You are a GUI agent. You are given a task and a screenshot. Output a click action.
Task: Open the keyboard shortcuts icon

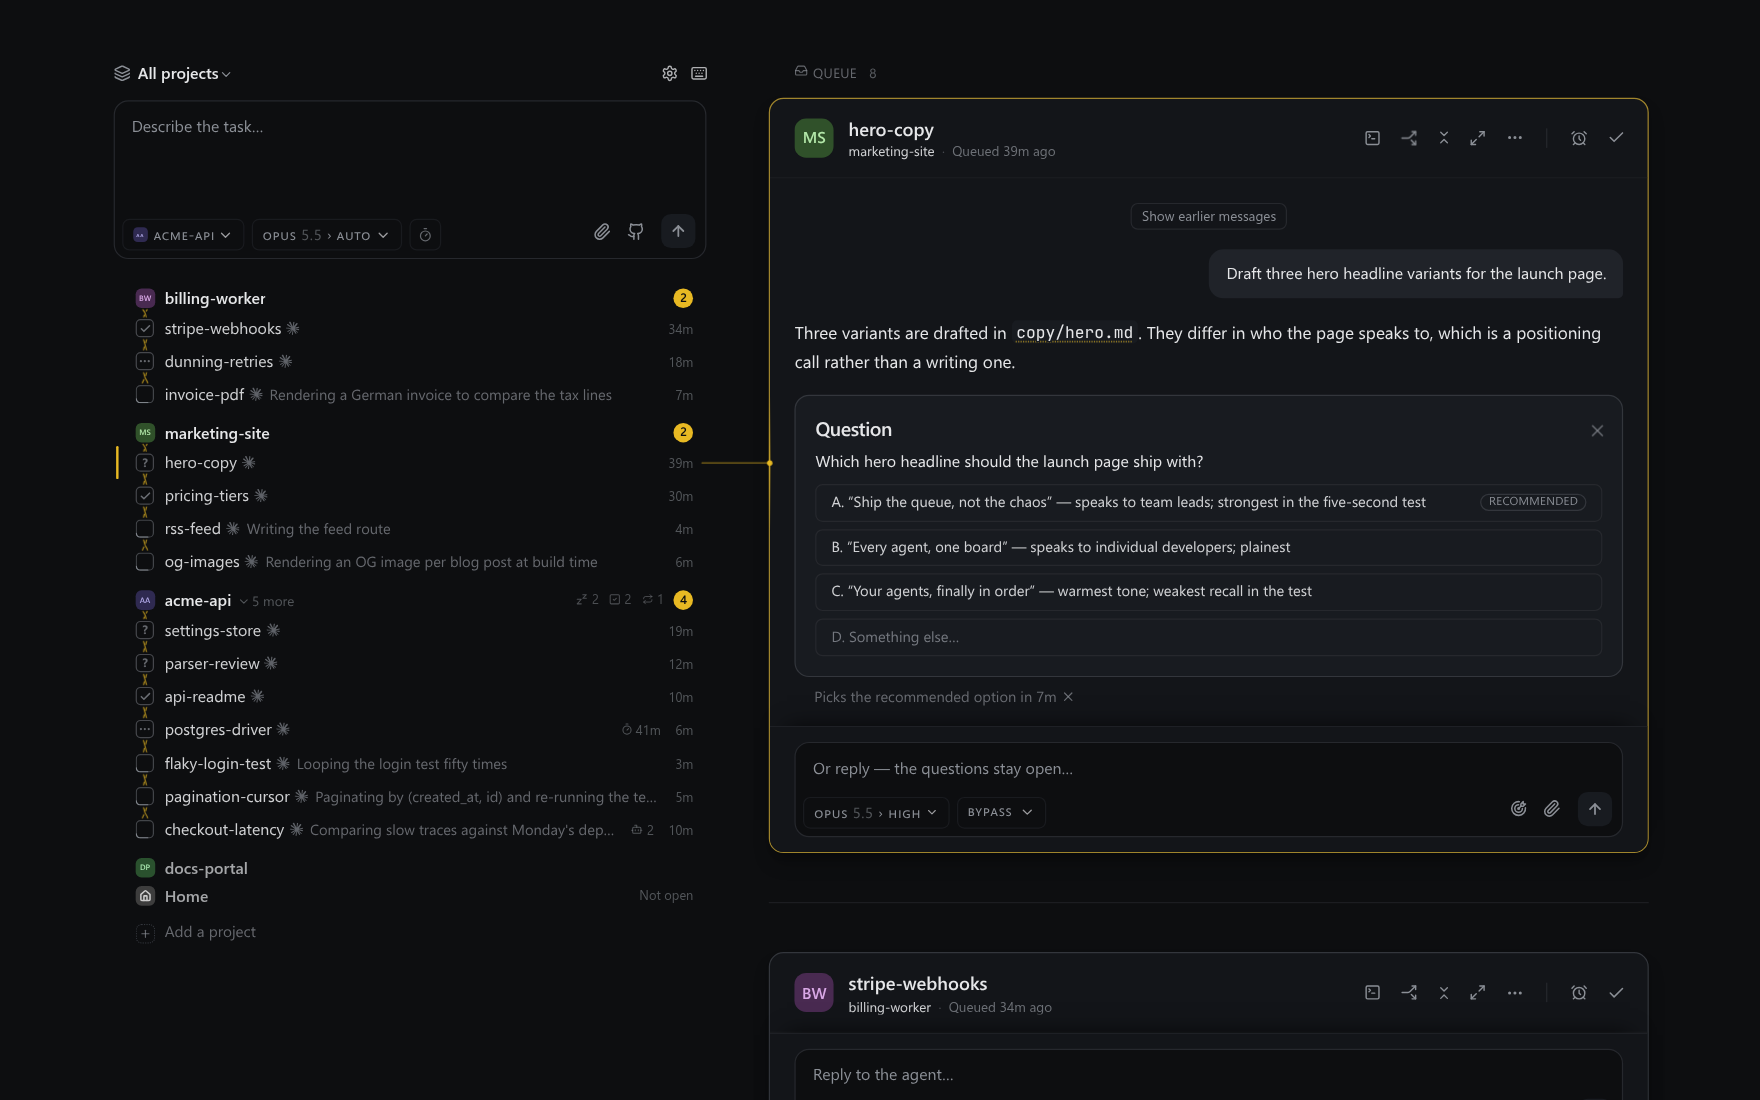click(x=699, y=73)
